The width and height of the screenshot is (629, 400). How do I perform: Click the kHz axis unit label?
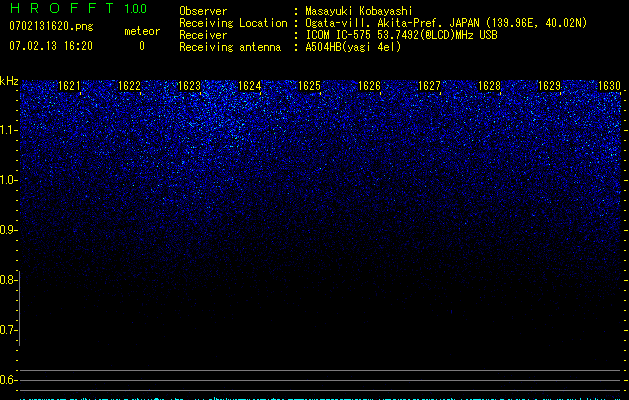pos(9,81)
